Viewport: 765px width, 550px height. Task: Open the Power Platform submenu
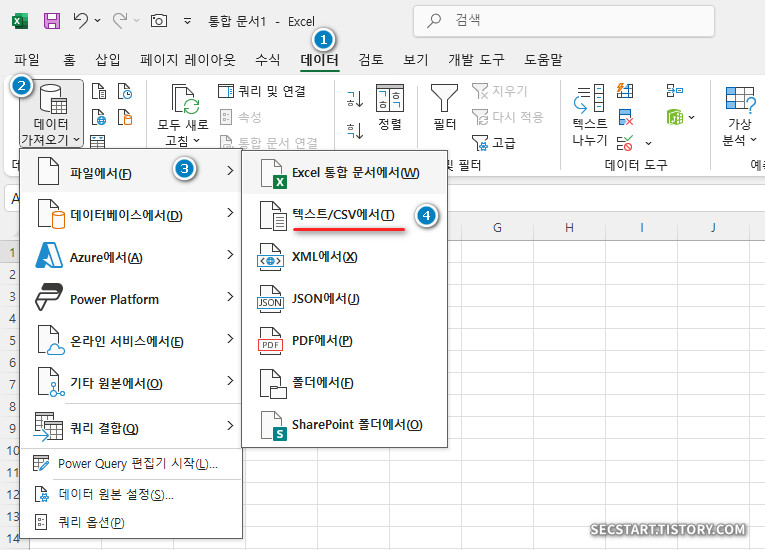point(131,298)
